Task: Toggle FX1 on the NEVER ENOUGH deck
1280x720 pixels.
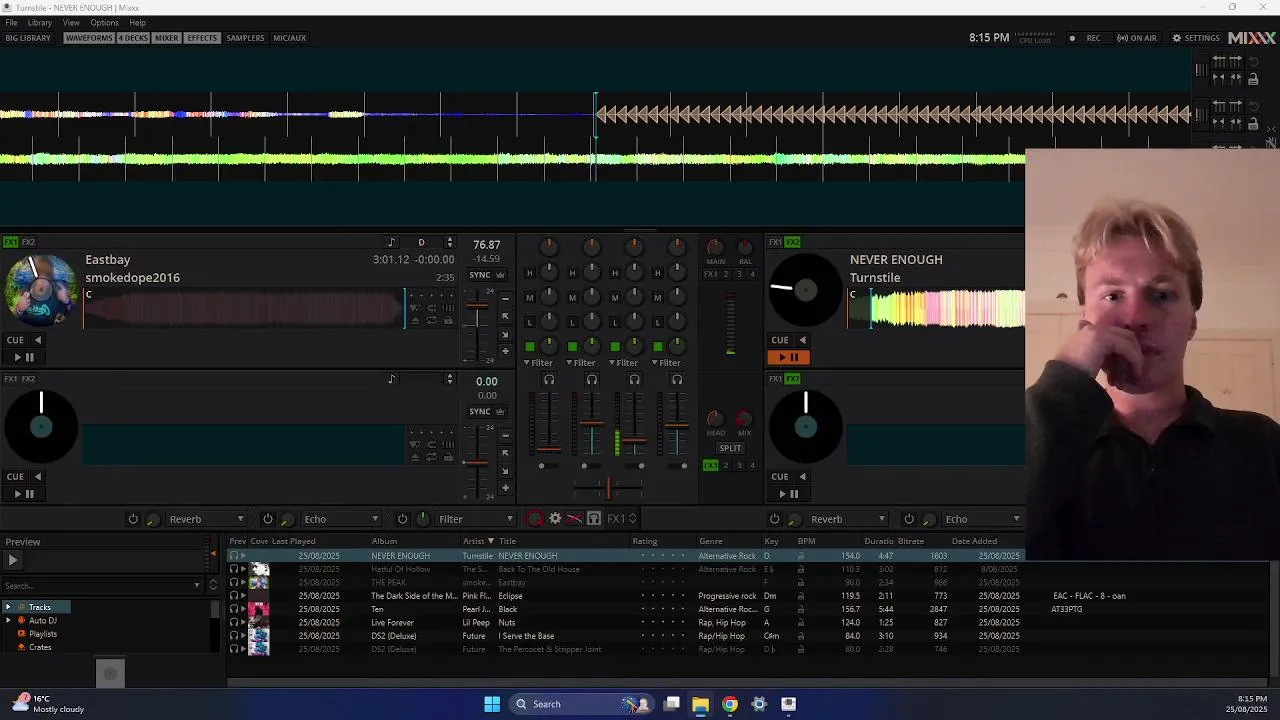Action: (775, 242)
